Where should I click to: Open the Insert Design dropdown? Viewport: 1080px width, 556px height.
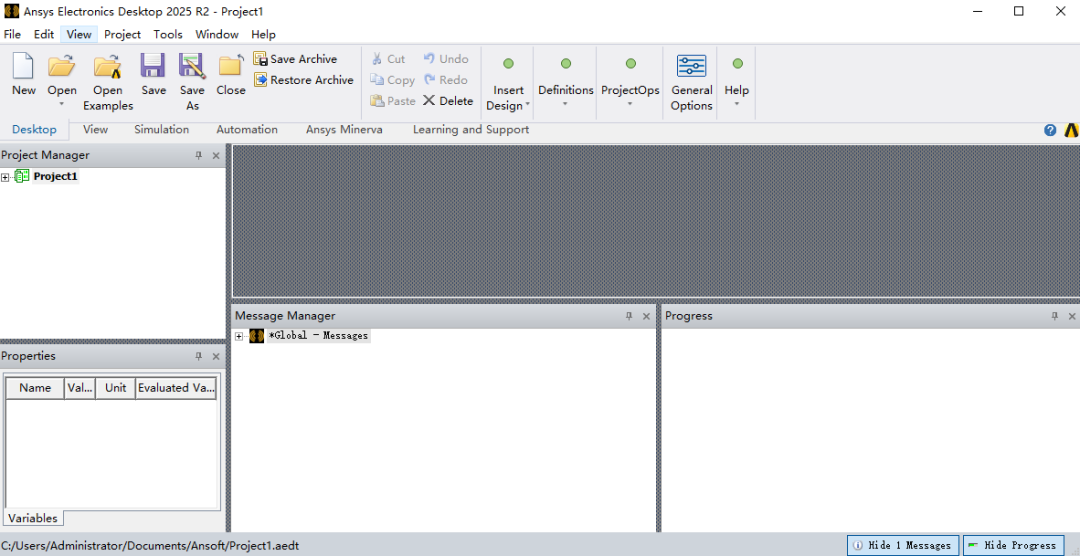tap(508, 98)
